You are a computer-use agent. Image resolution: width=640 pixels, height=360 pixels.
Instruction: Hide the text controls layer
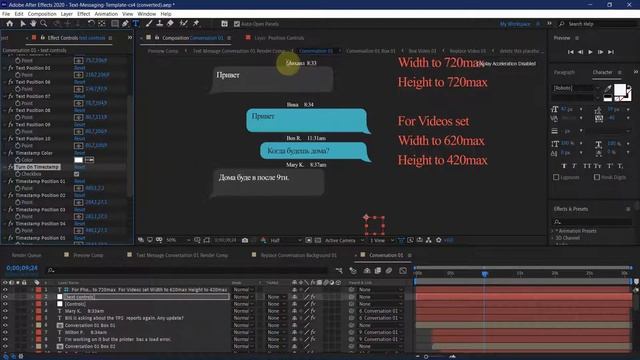tap(5, 297)
